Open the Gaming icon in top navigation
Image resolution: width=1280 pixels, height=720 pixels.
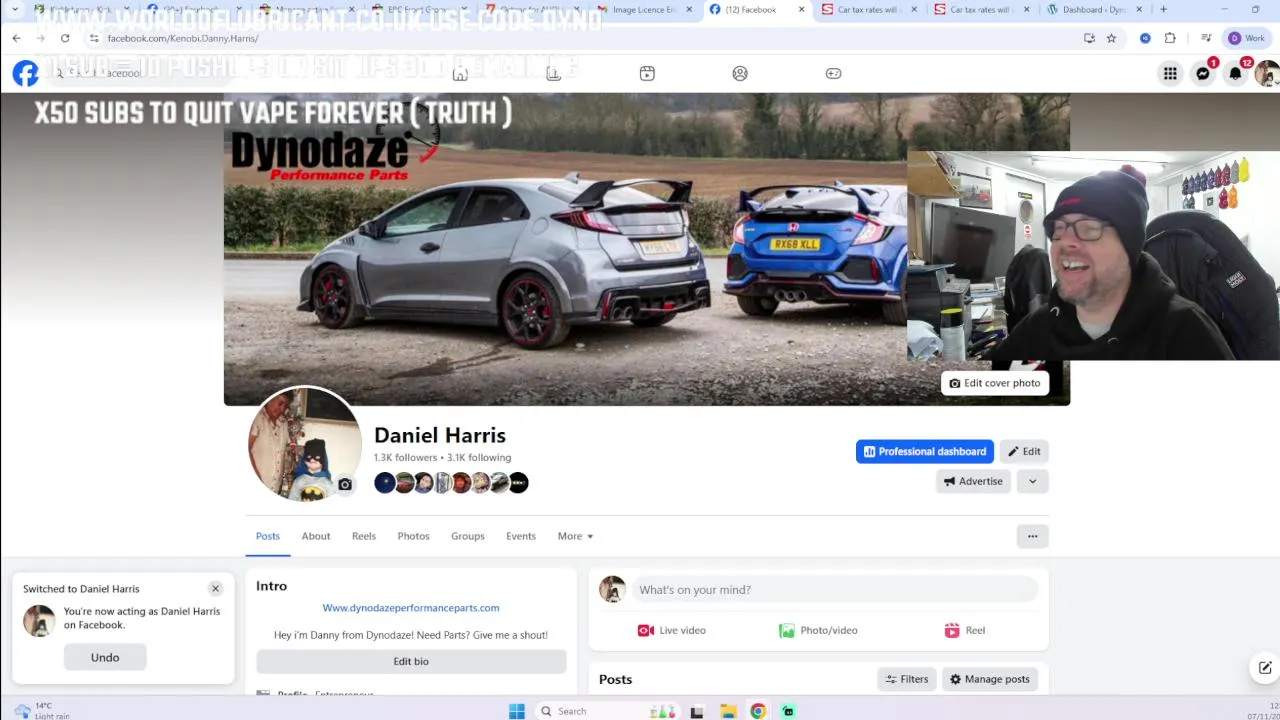[x=833, y=73]
